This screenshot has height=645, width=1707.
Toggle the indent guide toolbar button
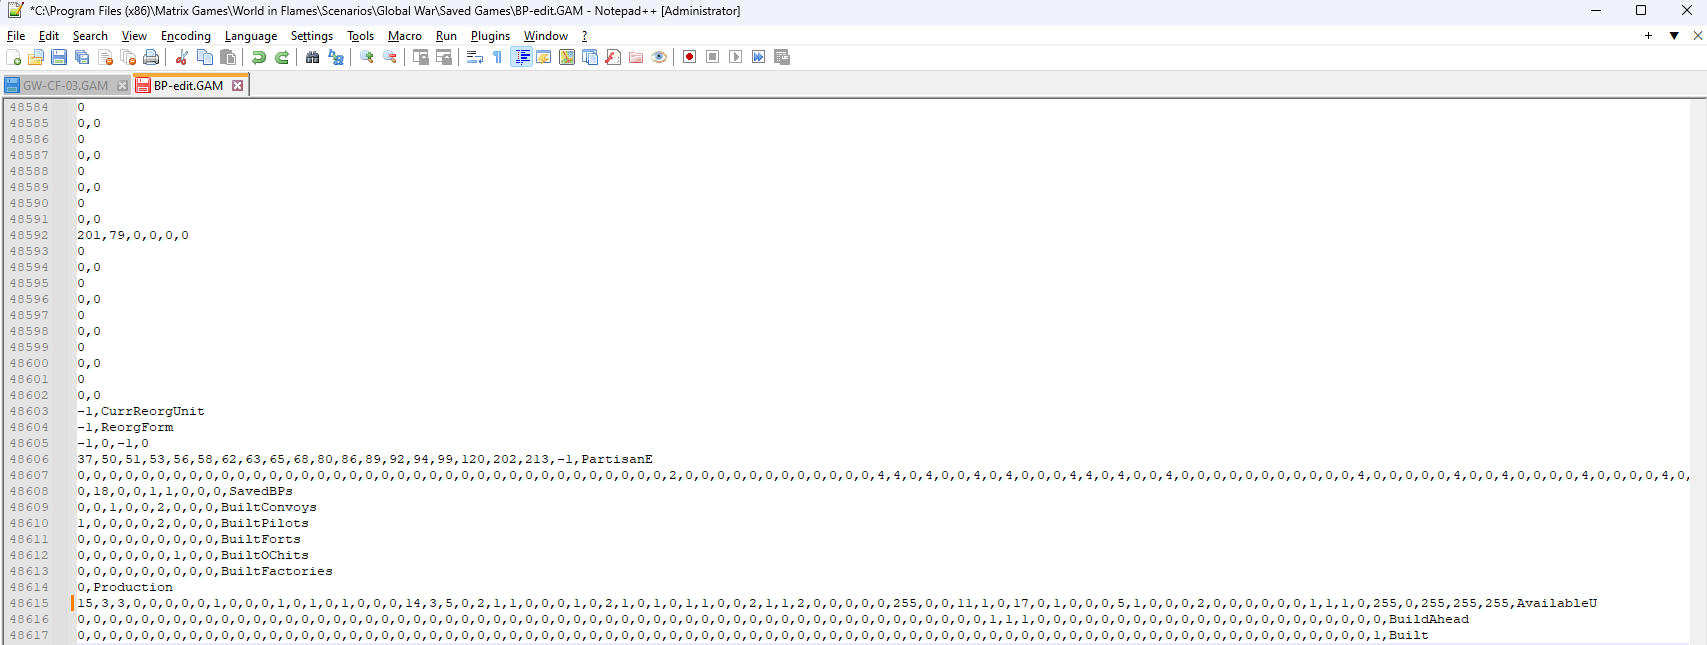pyautogui.click(x=521, y=57)
